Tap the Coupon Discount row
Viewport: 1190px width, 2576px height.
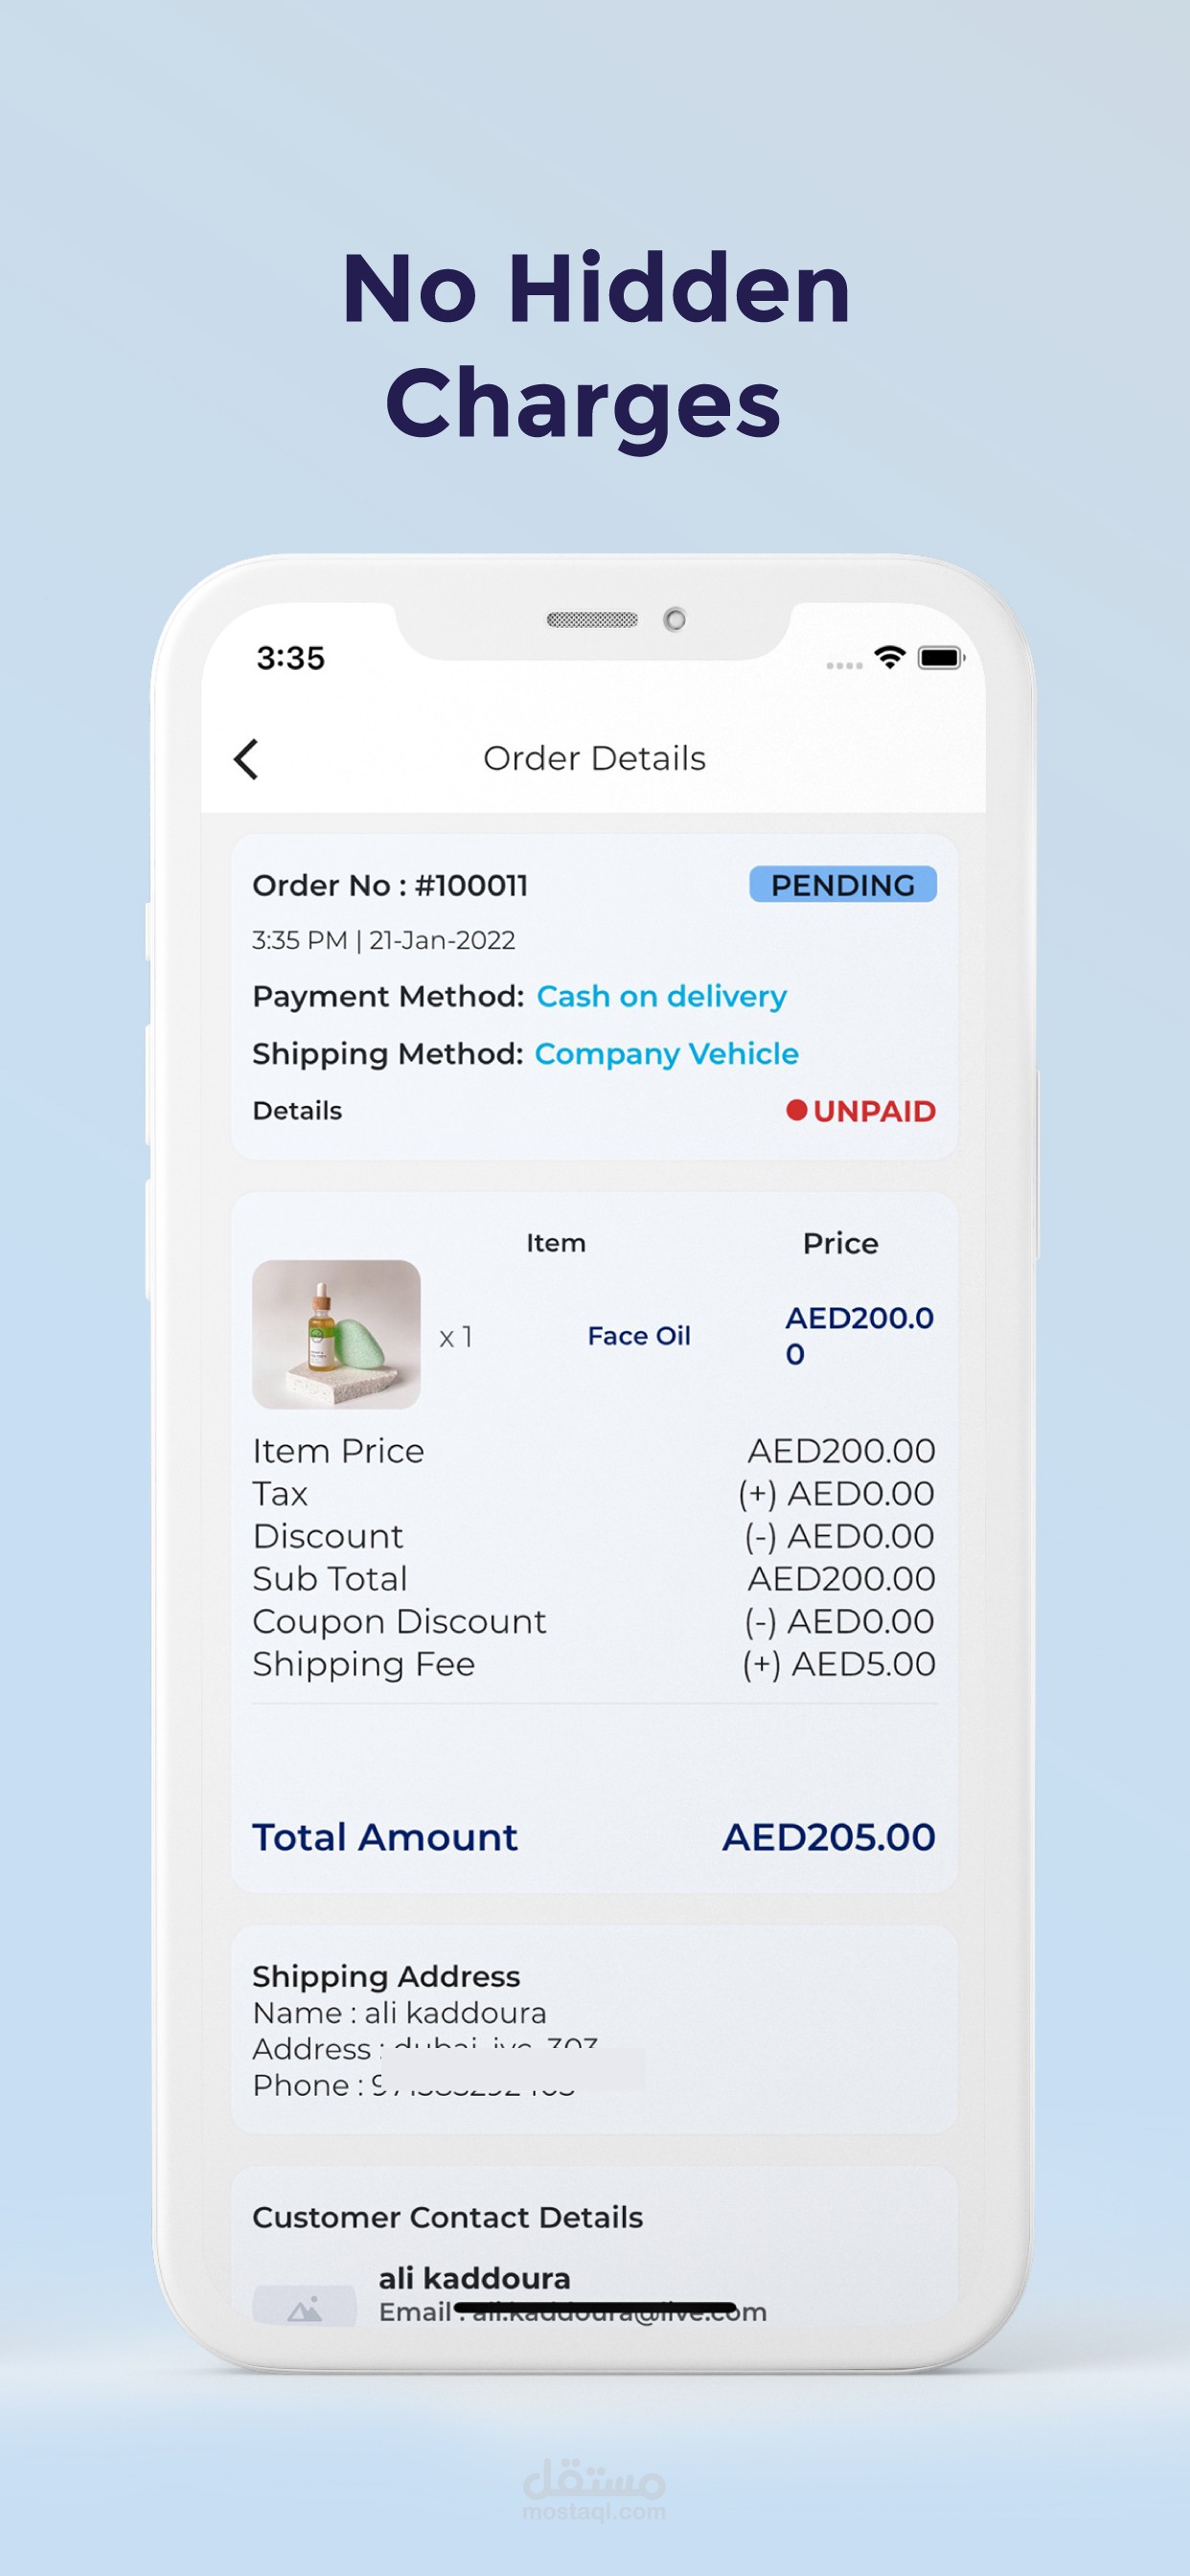click(594, 1621)
